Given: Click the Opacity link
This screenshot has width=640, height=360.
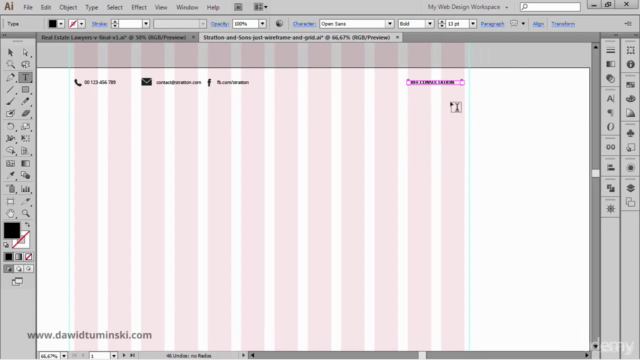Looking at the screenshot, I should (220, 24).
